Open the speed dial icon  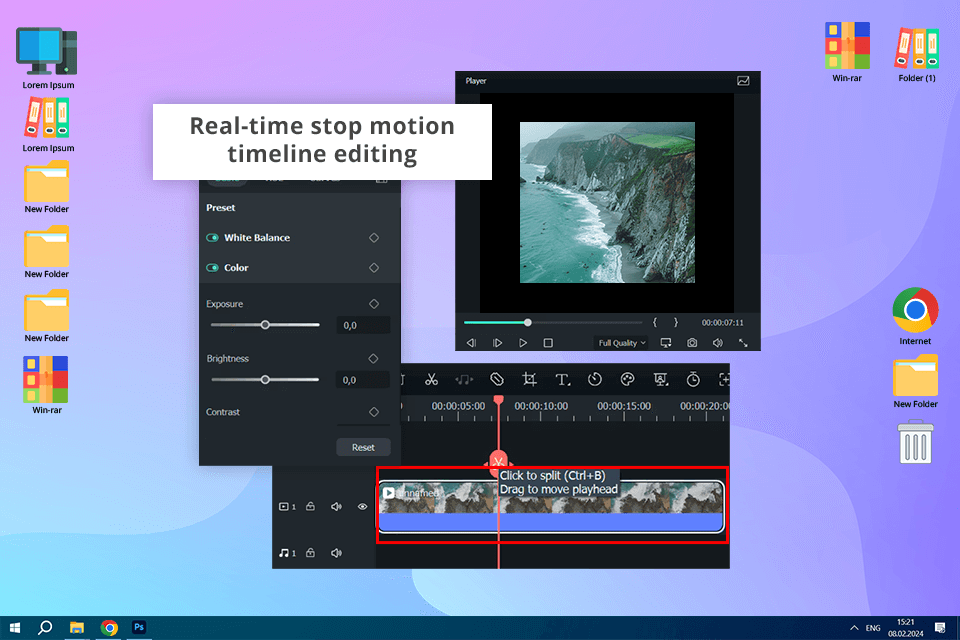(x=595, y=380)
